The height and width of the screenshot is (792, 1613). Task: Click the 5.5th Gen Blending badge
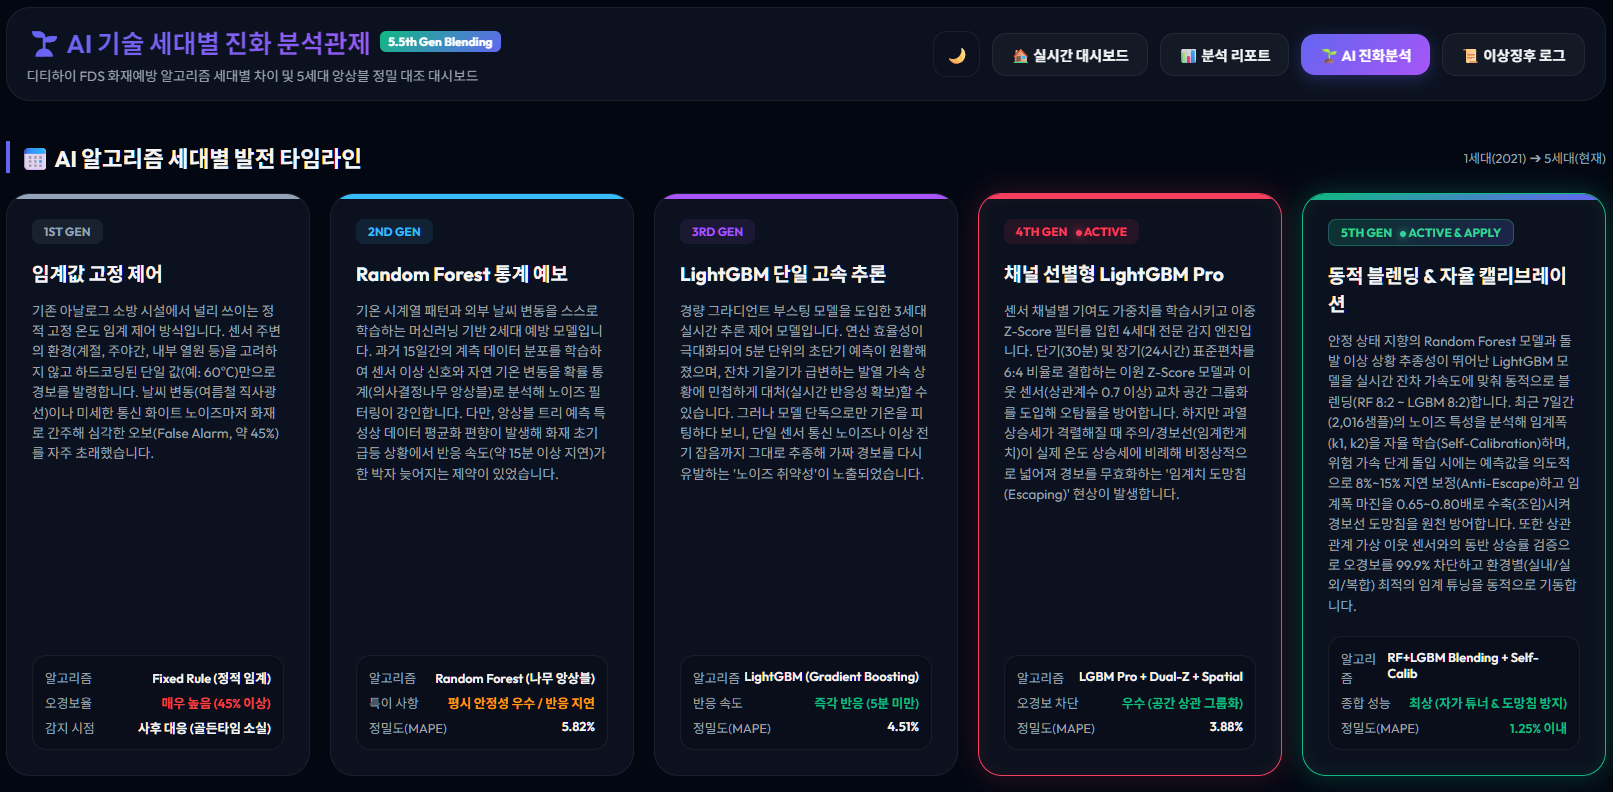point(440,42)
